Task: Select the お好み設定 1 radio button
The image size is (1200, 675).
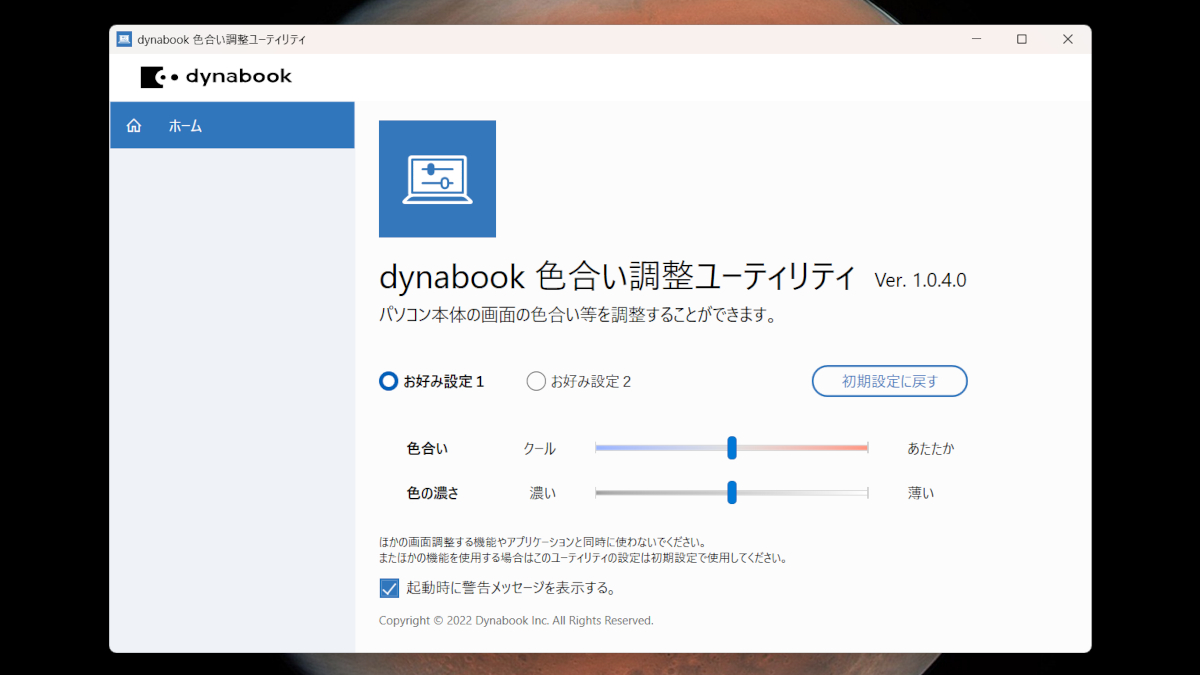Action: click(x=388, y=381)
